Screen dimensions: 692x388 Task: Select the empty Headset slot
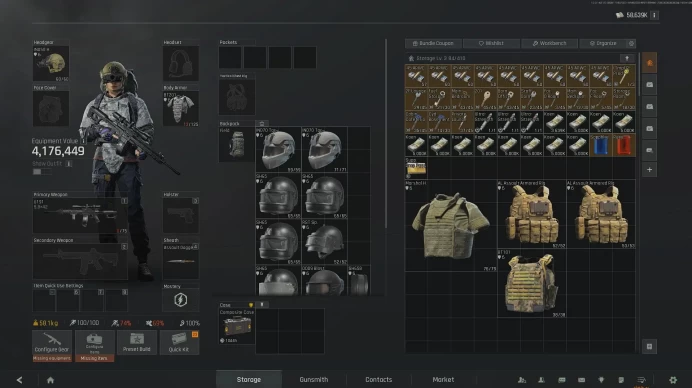[x=181, y=64]
